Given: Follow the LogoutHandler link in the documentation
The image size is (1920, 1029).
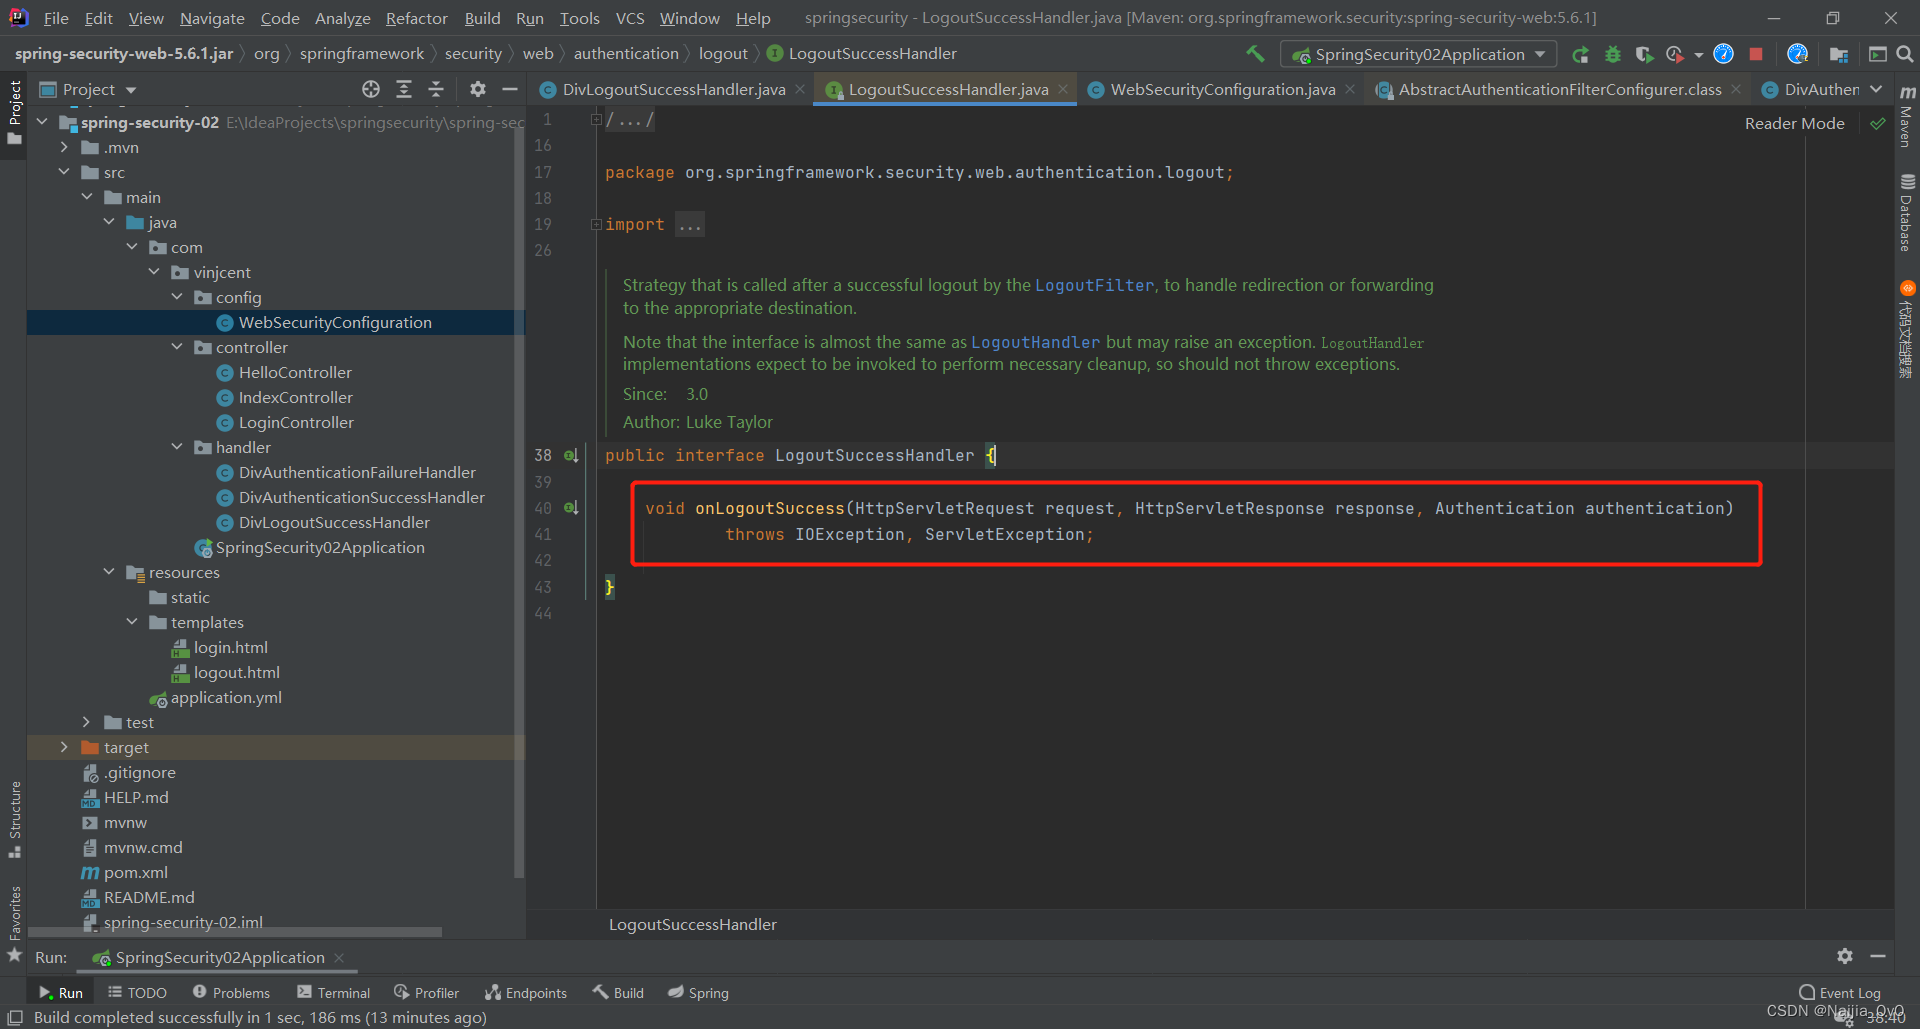Looking at the screenshot, I should point(1035,342).
